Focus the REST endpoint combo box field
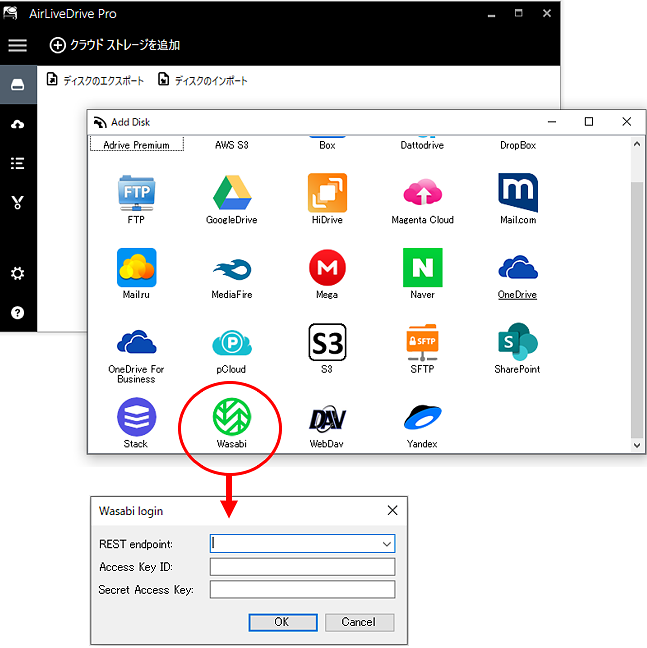 (x=302, y=544)
